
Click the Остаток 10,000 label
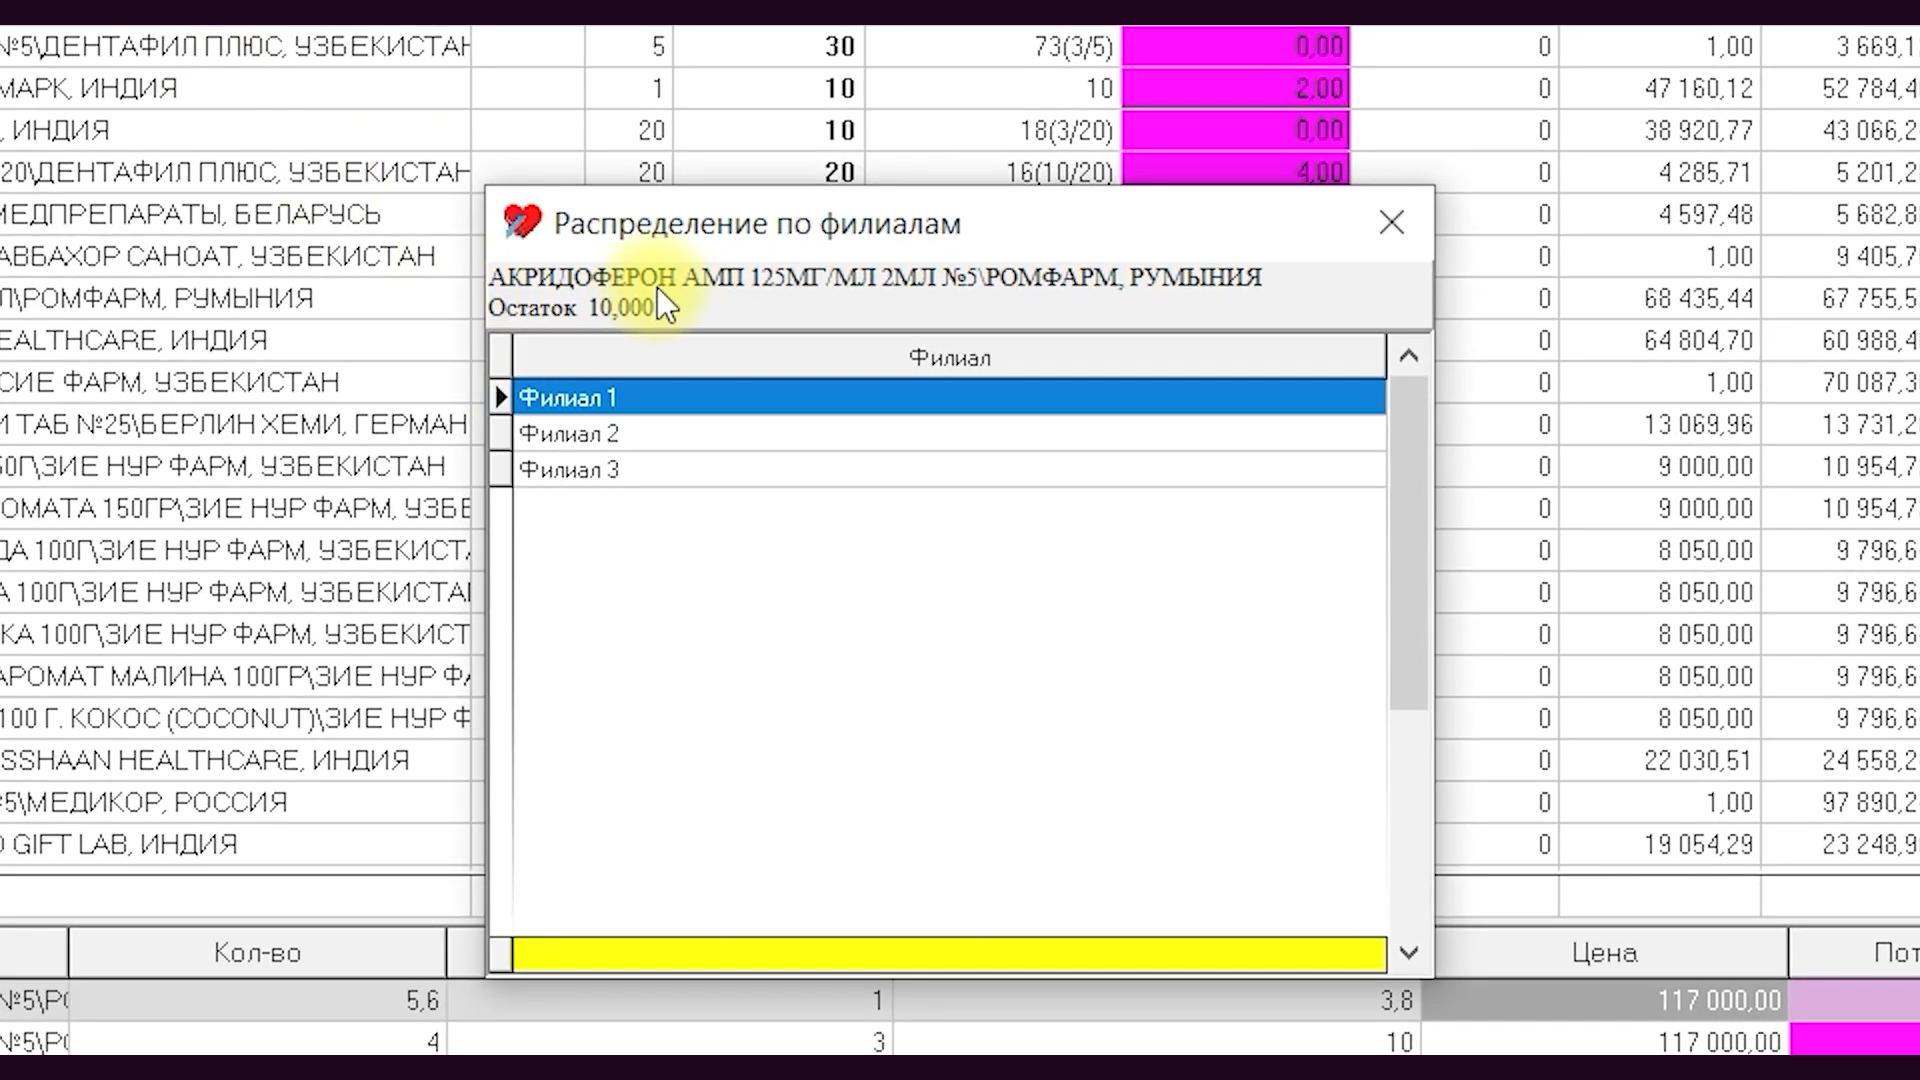click(571, 307)
